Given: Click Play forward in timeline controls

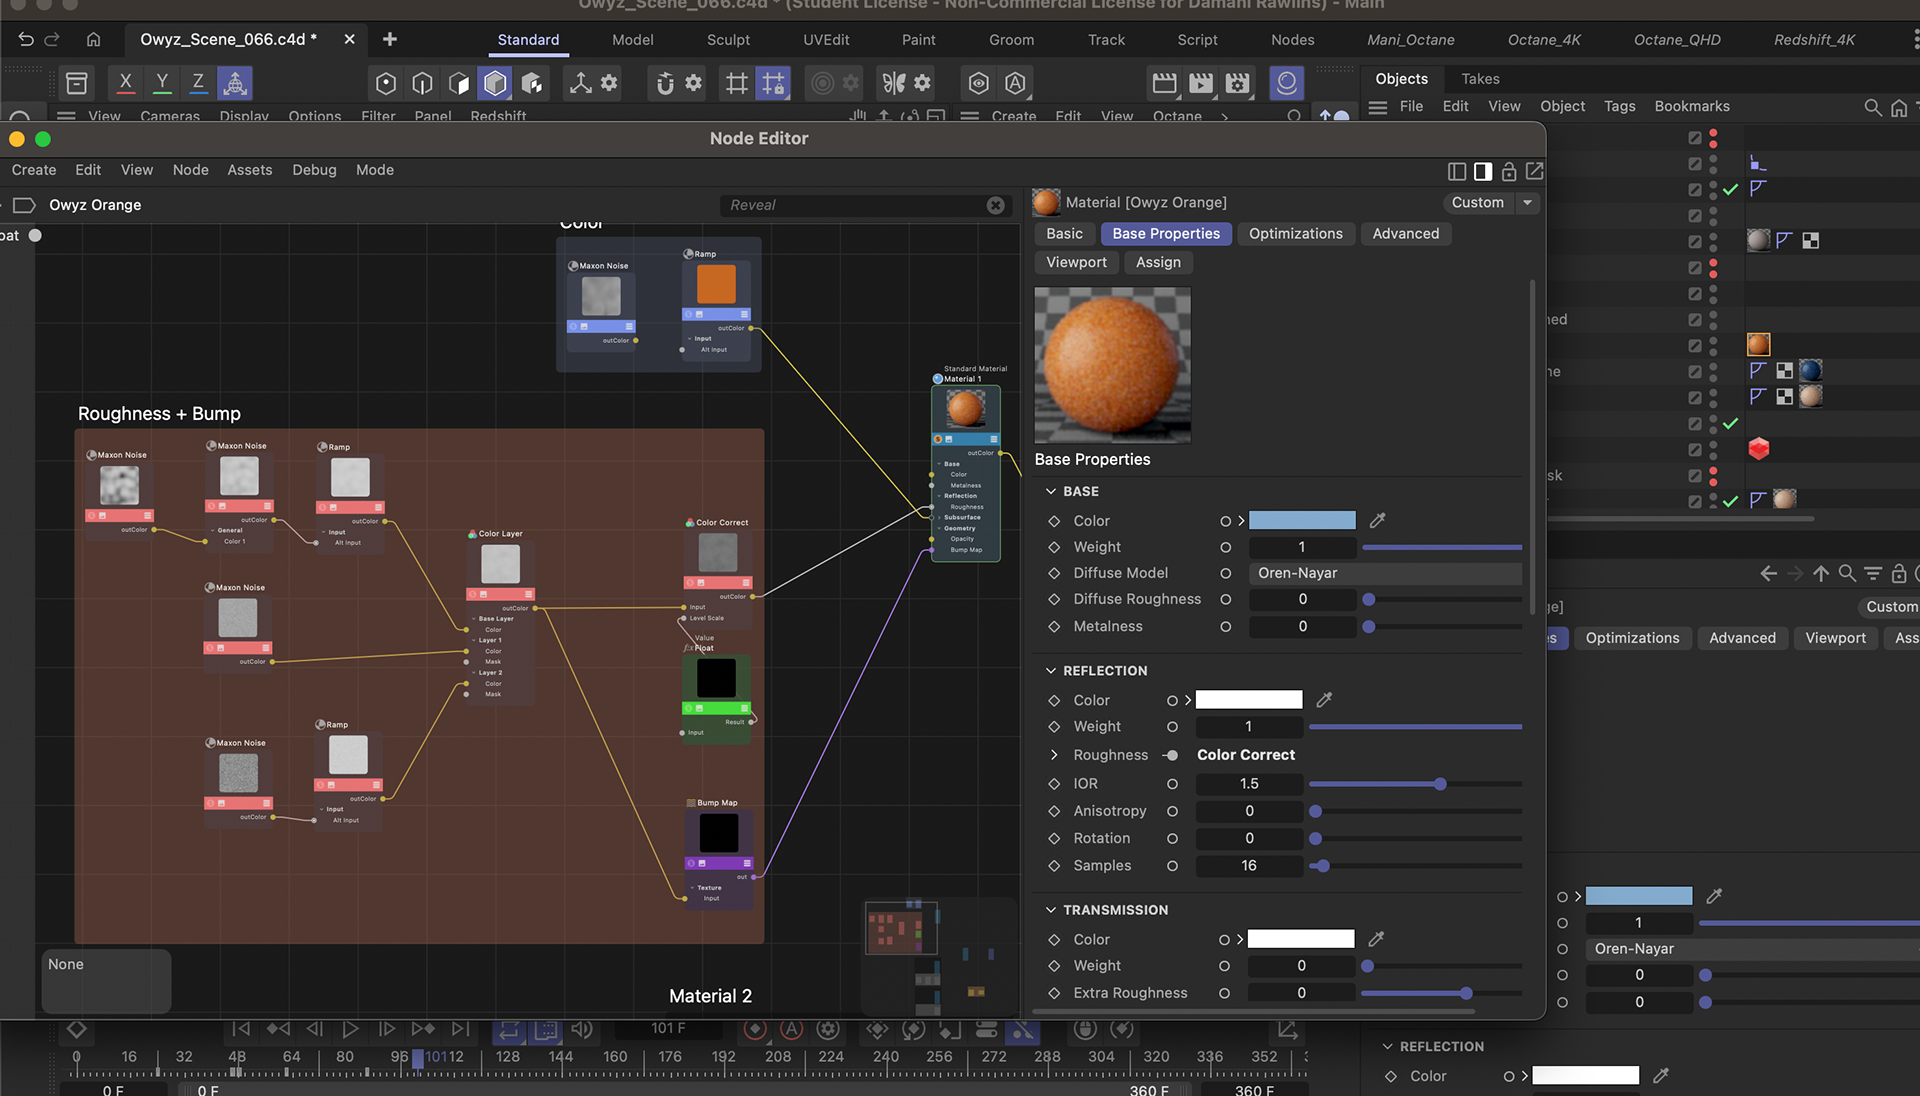Looking at the screenshot, I should [350, 1028].
